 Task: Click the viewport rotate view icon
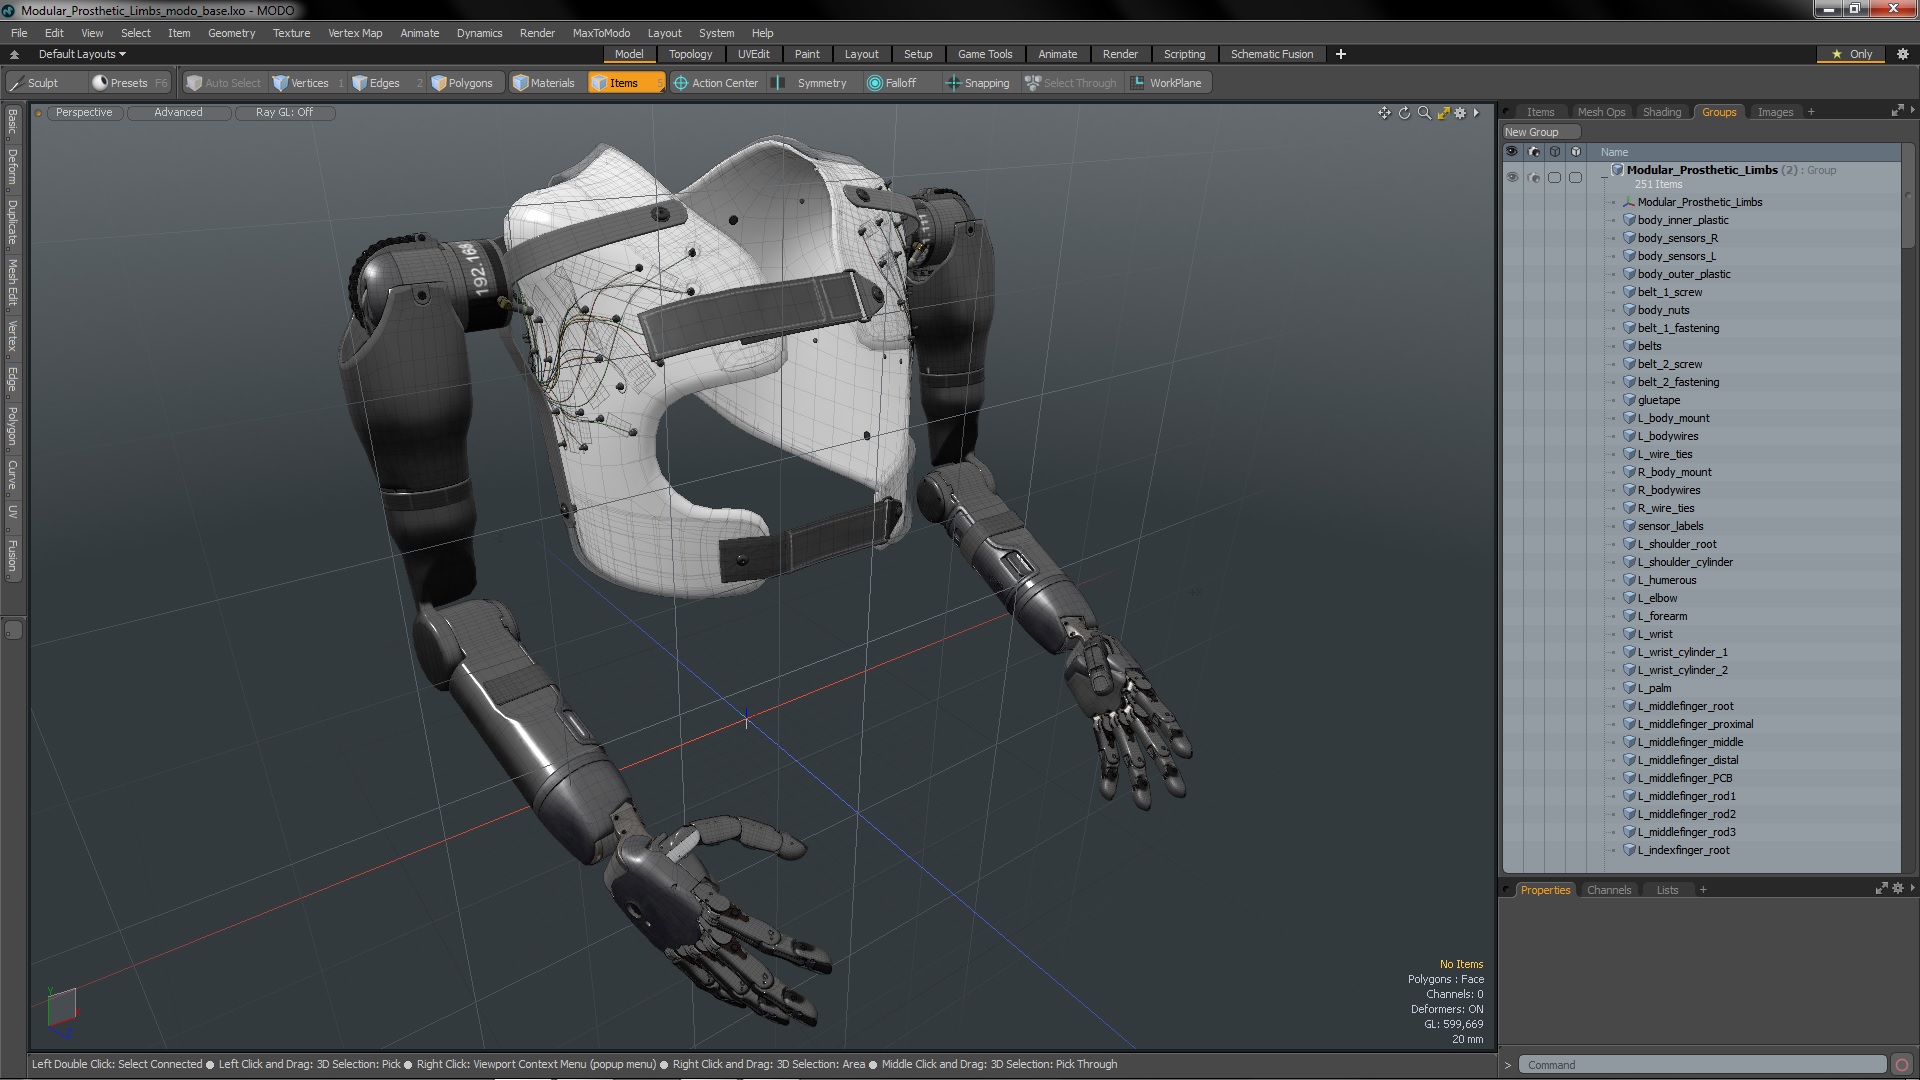tap(1404, 113)
